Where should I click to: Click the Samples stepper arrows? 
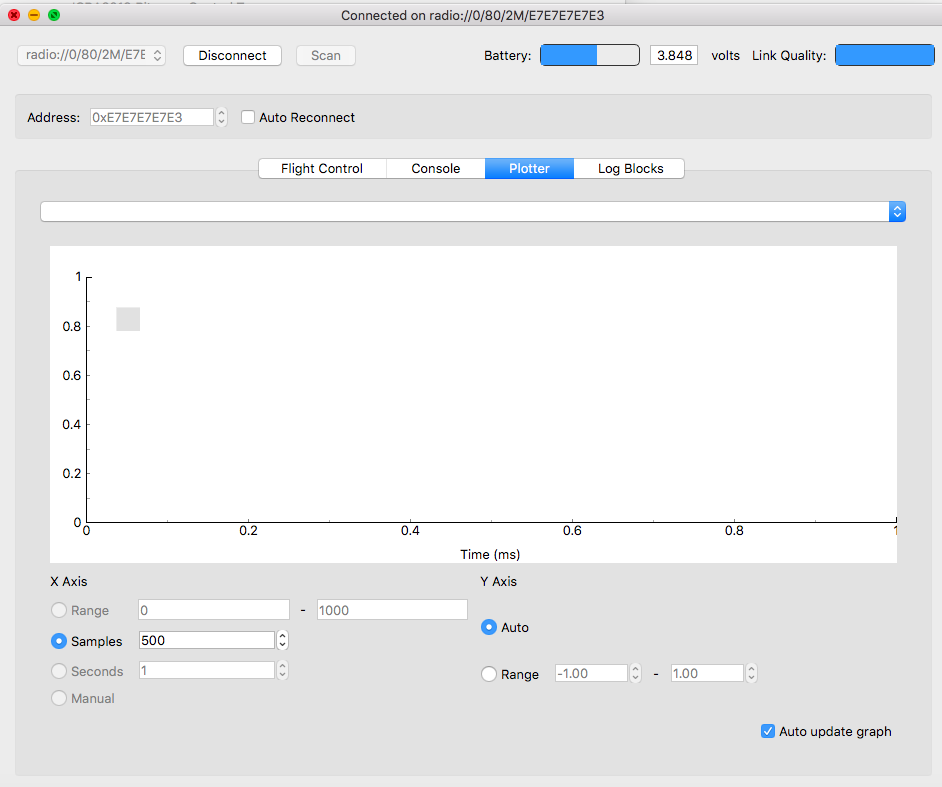tap(283, 641)
